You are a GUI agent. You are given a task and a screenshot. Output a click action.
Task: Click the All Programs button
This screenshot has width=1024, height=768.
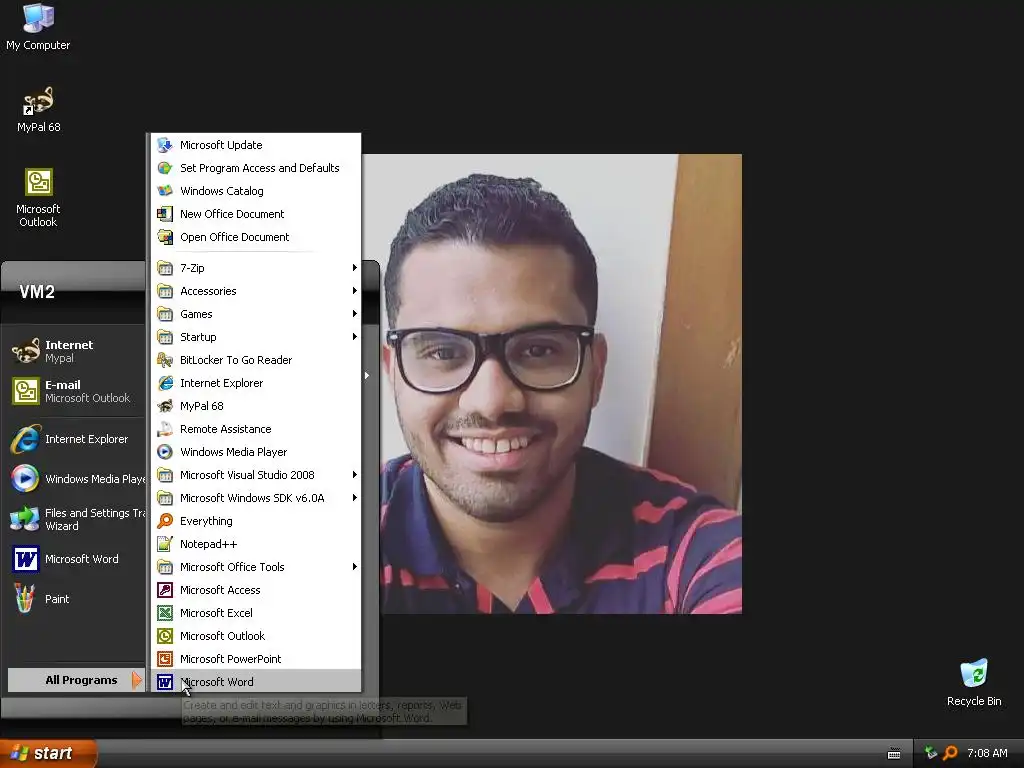(x=76, y=680)
